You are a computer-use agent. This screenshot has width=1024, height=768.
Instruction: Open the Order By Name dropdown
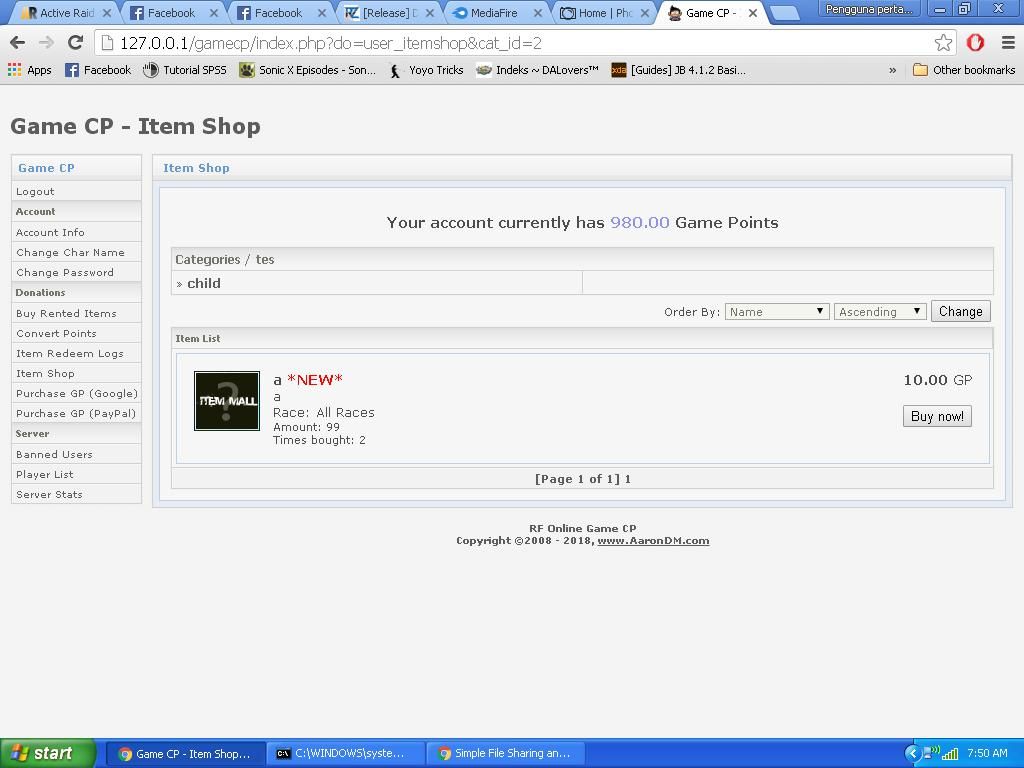777,312
